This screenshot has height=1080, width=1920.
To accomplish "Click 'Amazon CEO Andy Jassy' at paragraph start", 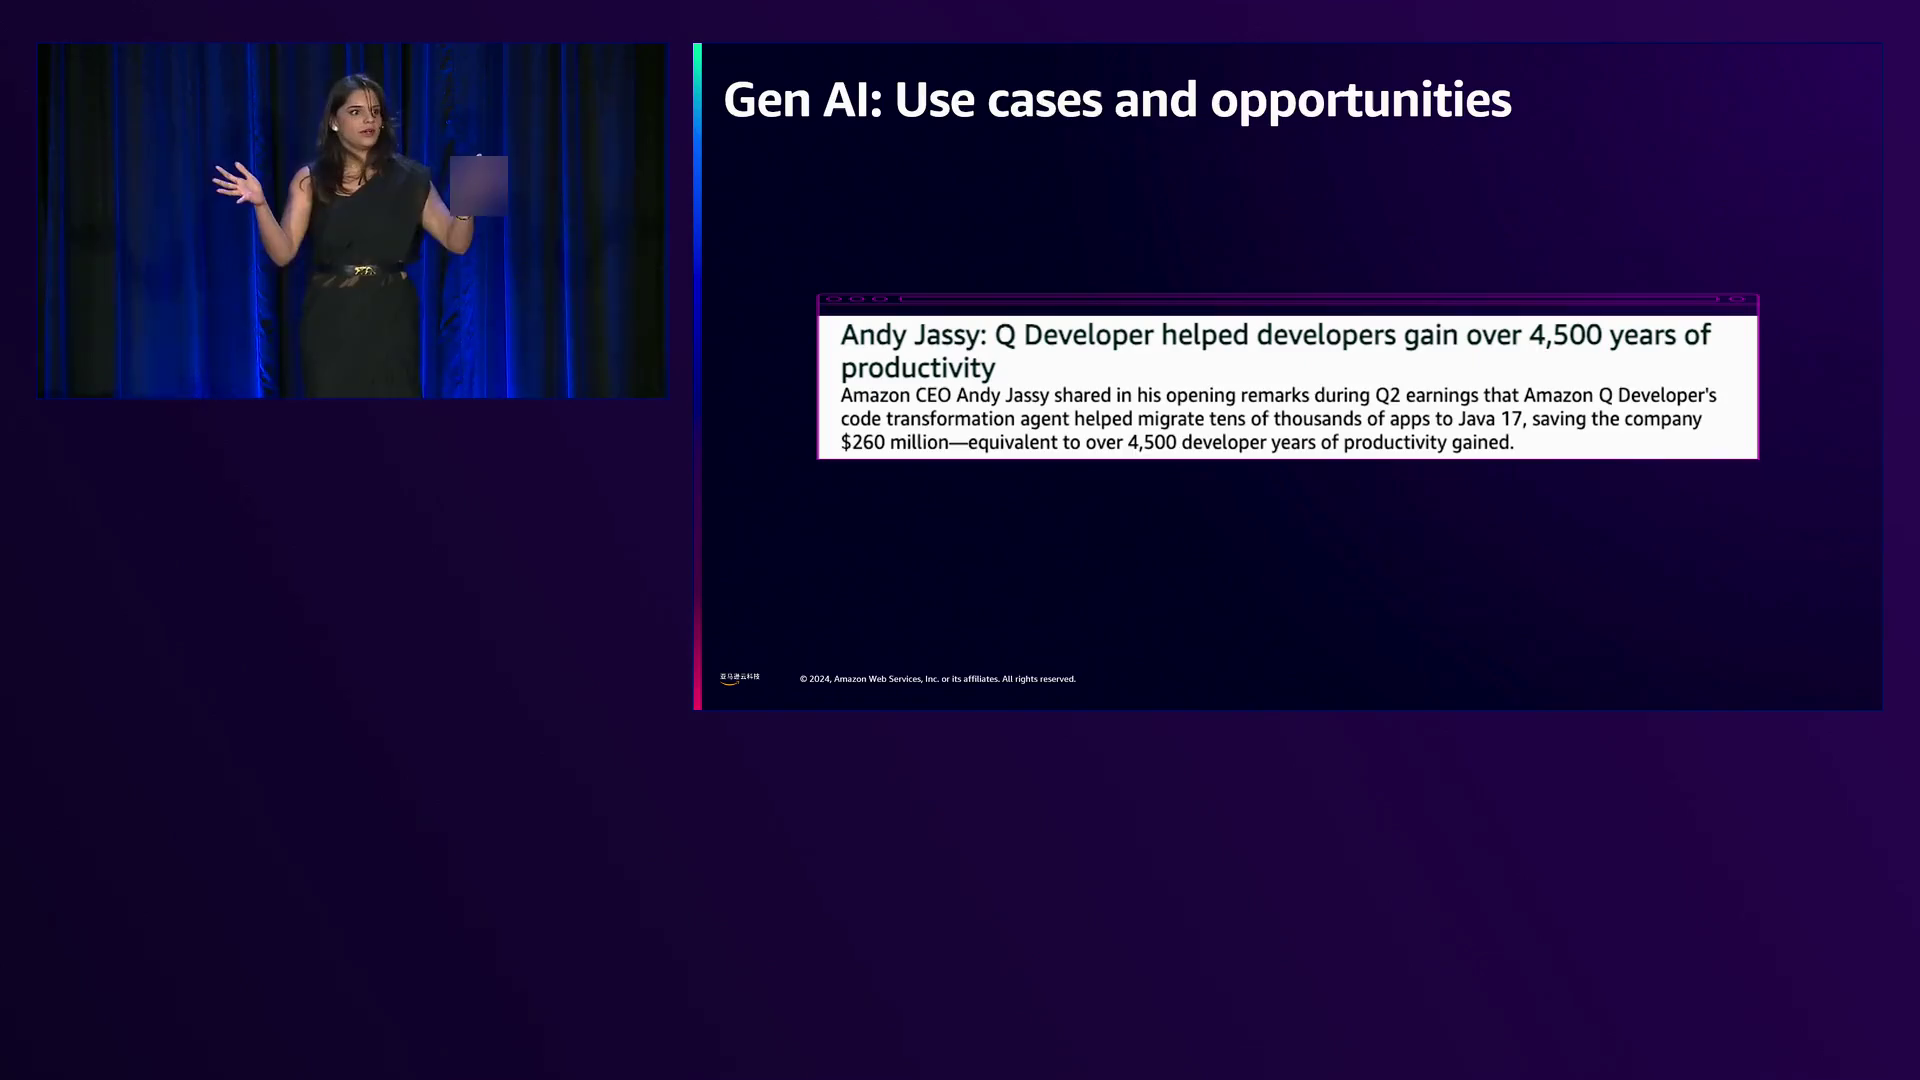I will click(944, 395).
